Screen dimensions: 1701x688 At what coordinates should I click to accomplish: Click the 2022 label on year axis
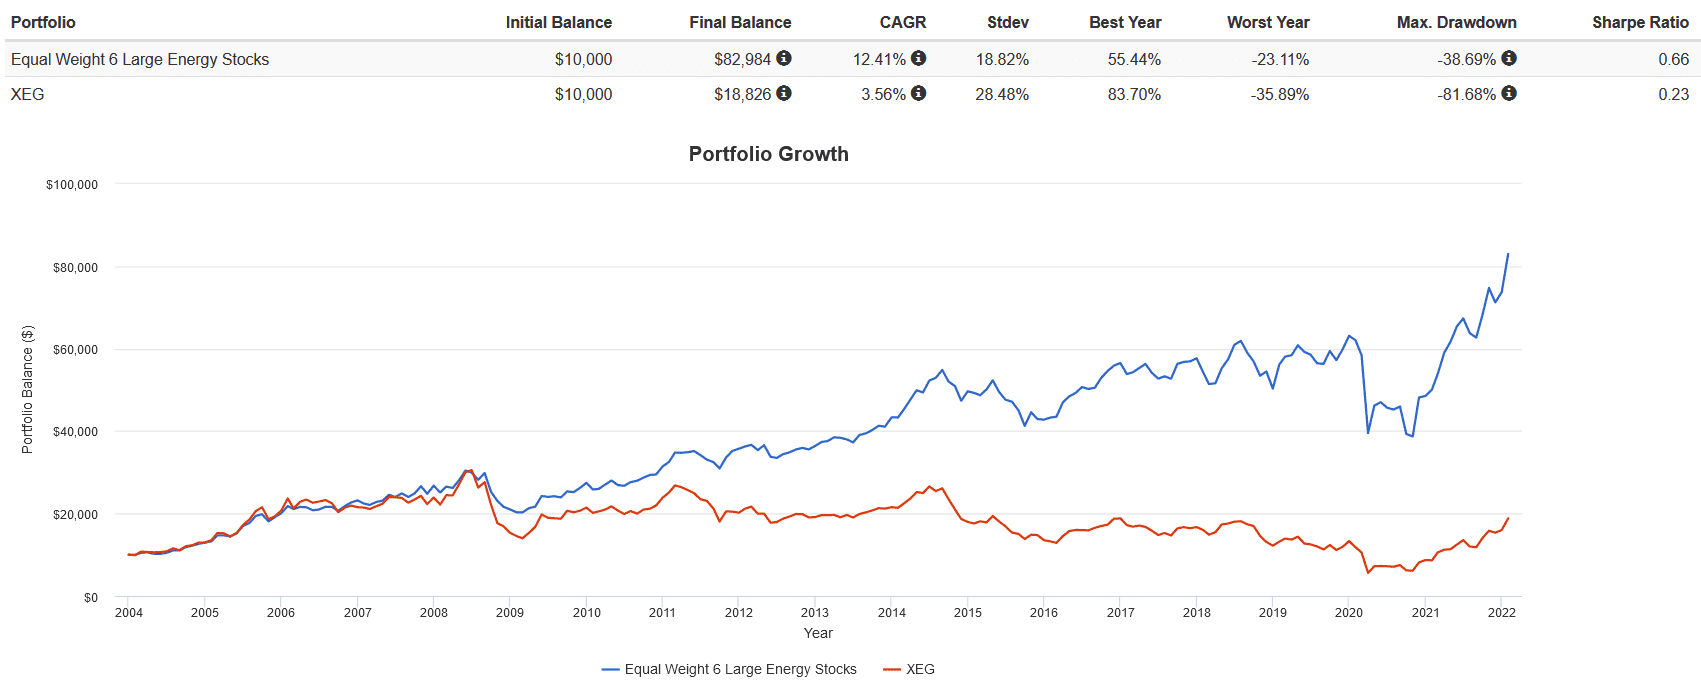(x=1501, y=613)
